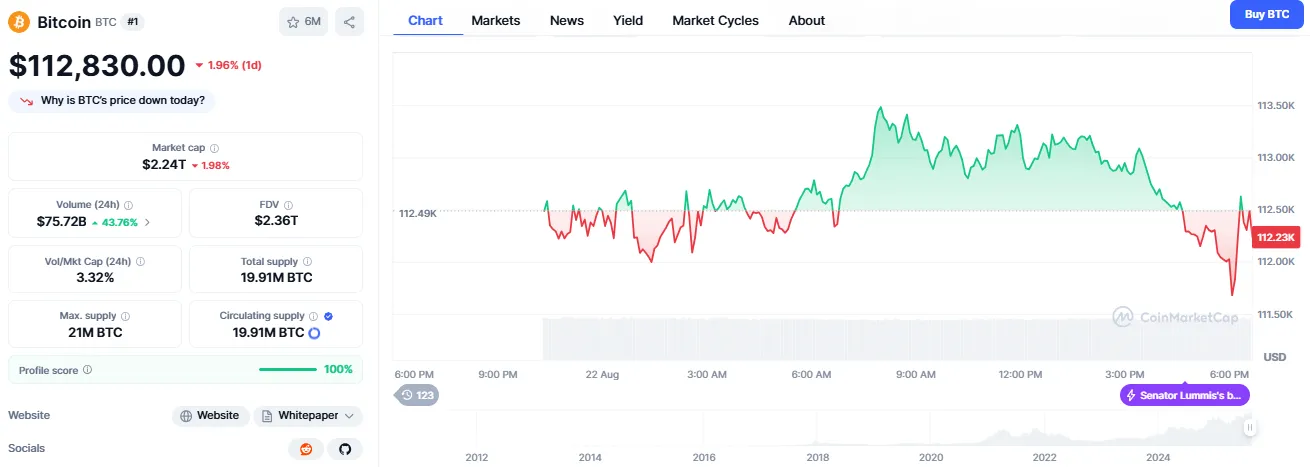Click 'Why is BTC's price down today?'
The width and height of the screenshot is (1310, 467).
[x=111, y=101]
